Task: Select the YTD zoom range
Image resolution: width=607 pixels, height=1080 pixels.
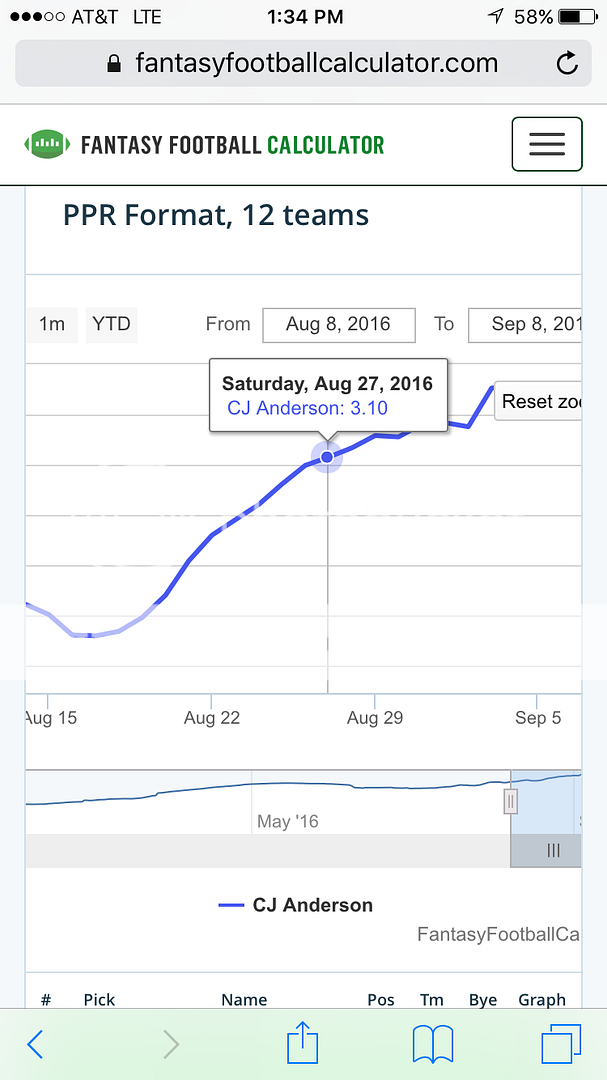Action: 111,324
